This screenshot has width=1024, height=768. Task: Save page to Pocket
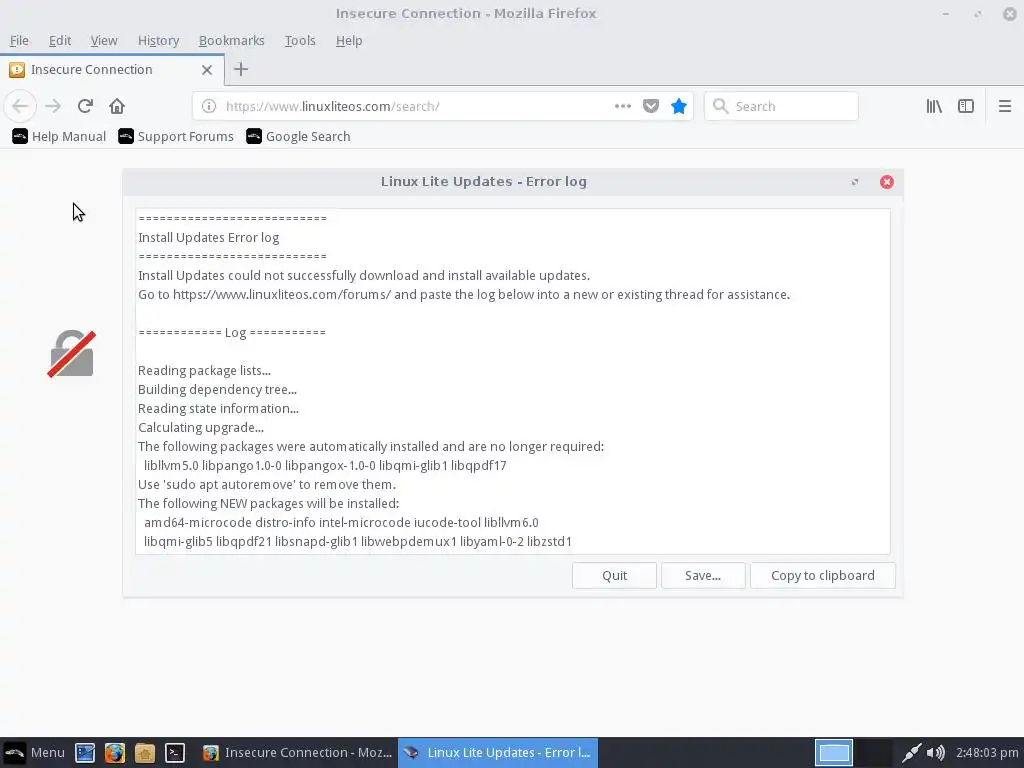pos(650,106)
